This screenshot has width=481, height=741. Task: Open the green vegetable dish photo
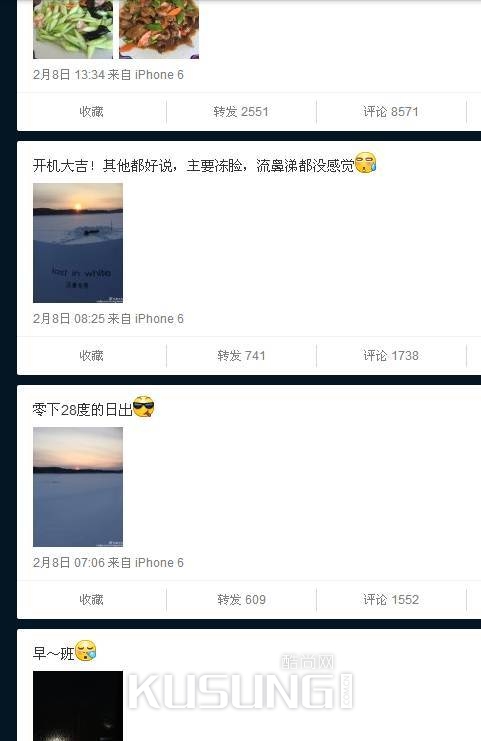(x=73, y=29)
